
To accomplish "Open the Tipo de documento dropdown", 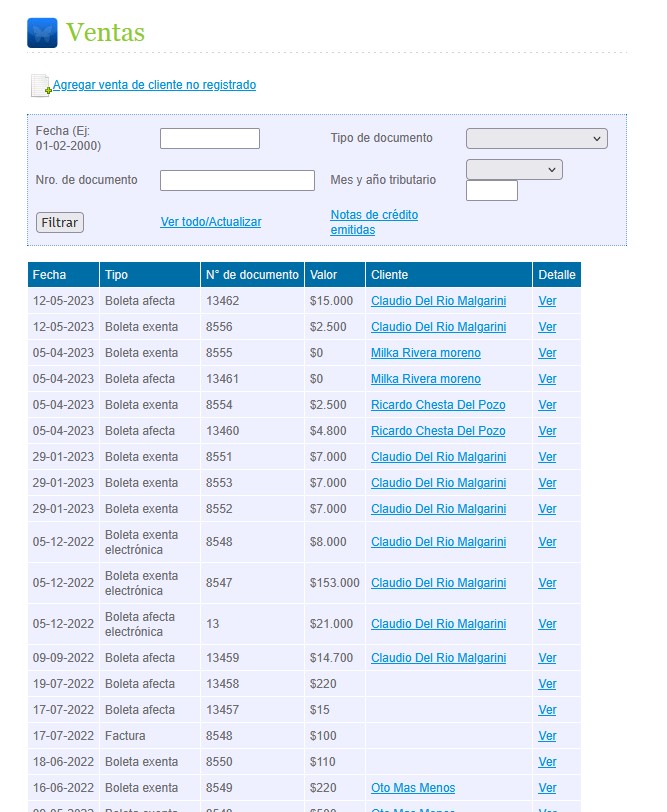I will coord(536,138).
